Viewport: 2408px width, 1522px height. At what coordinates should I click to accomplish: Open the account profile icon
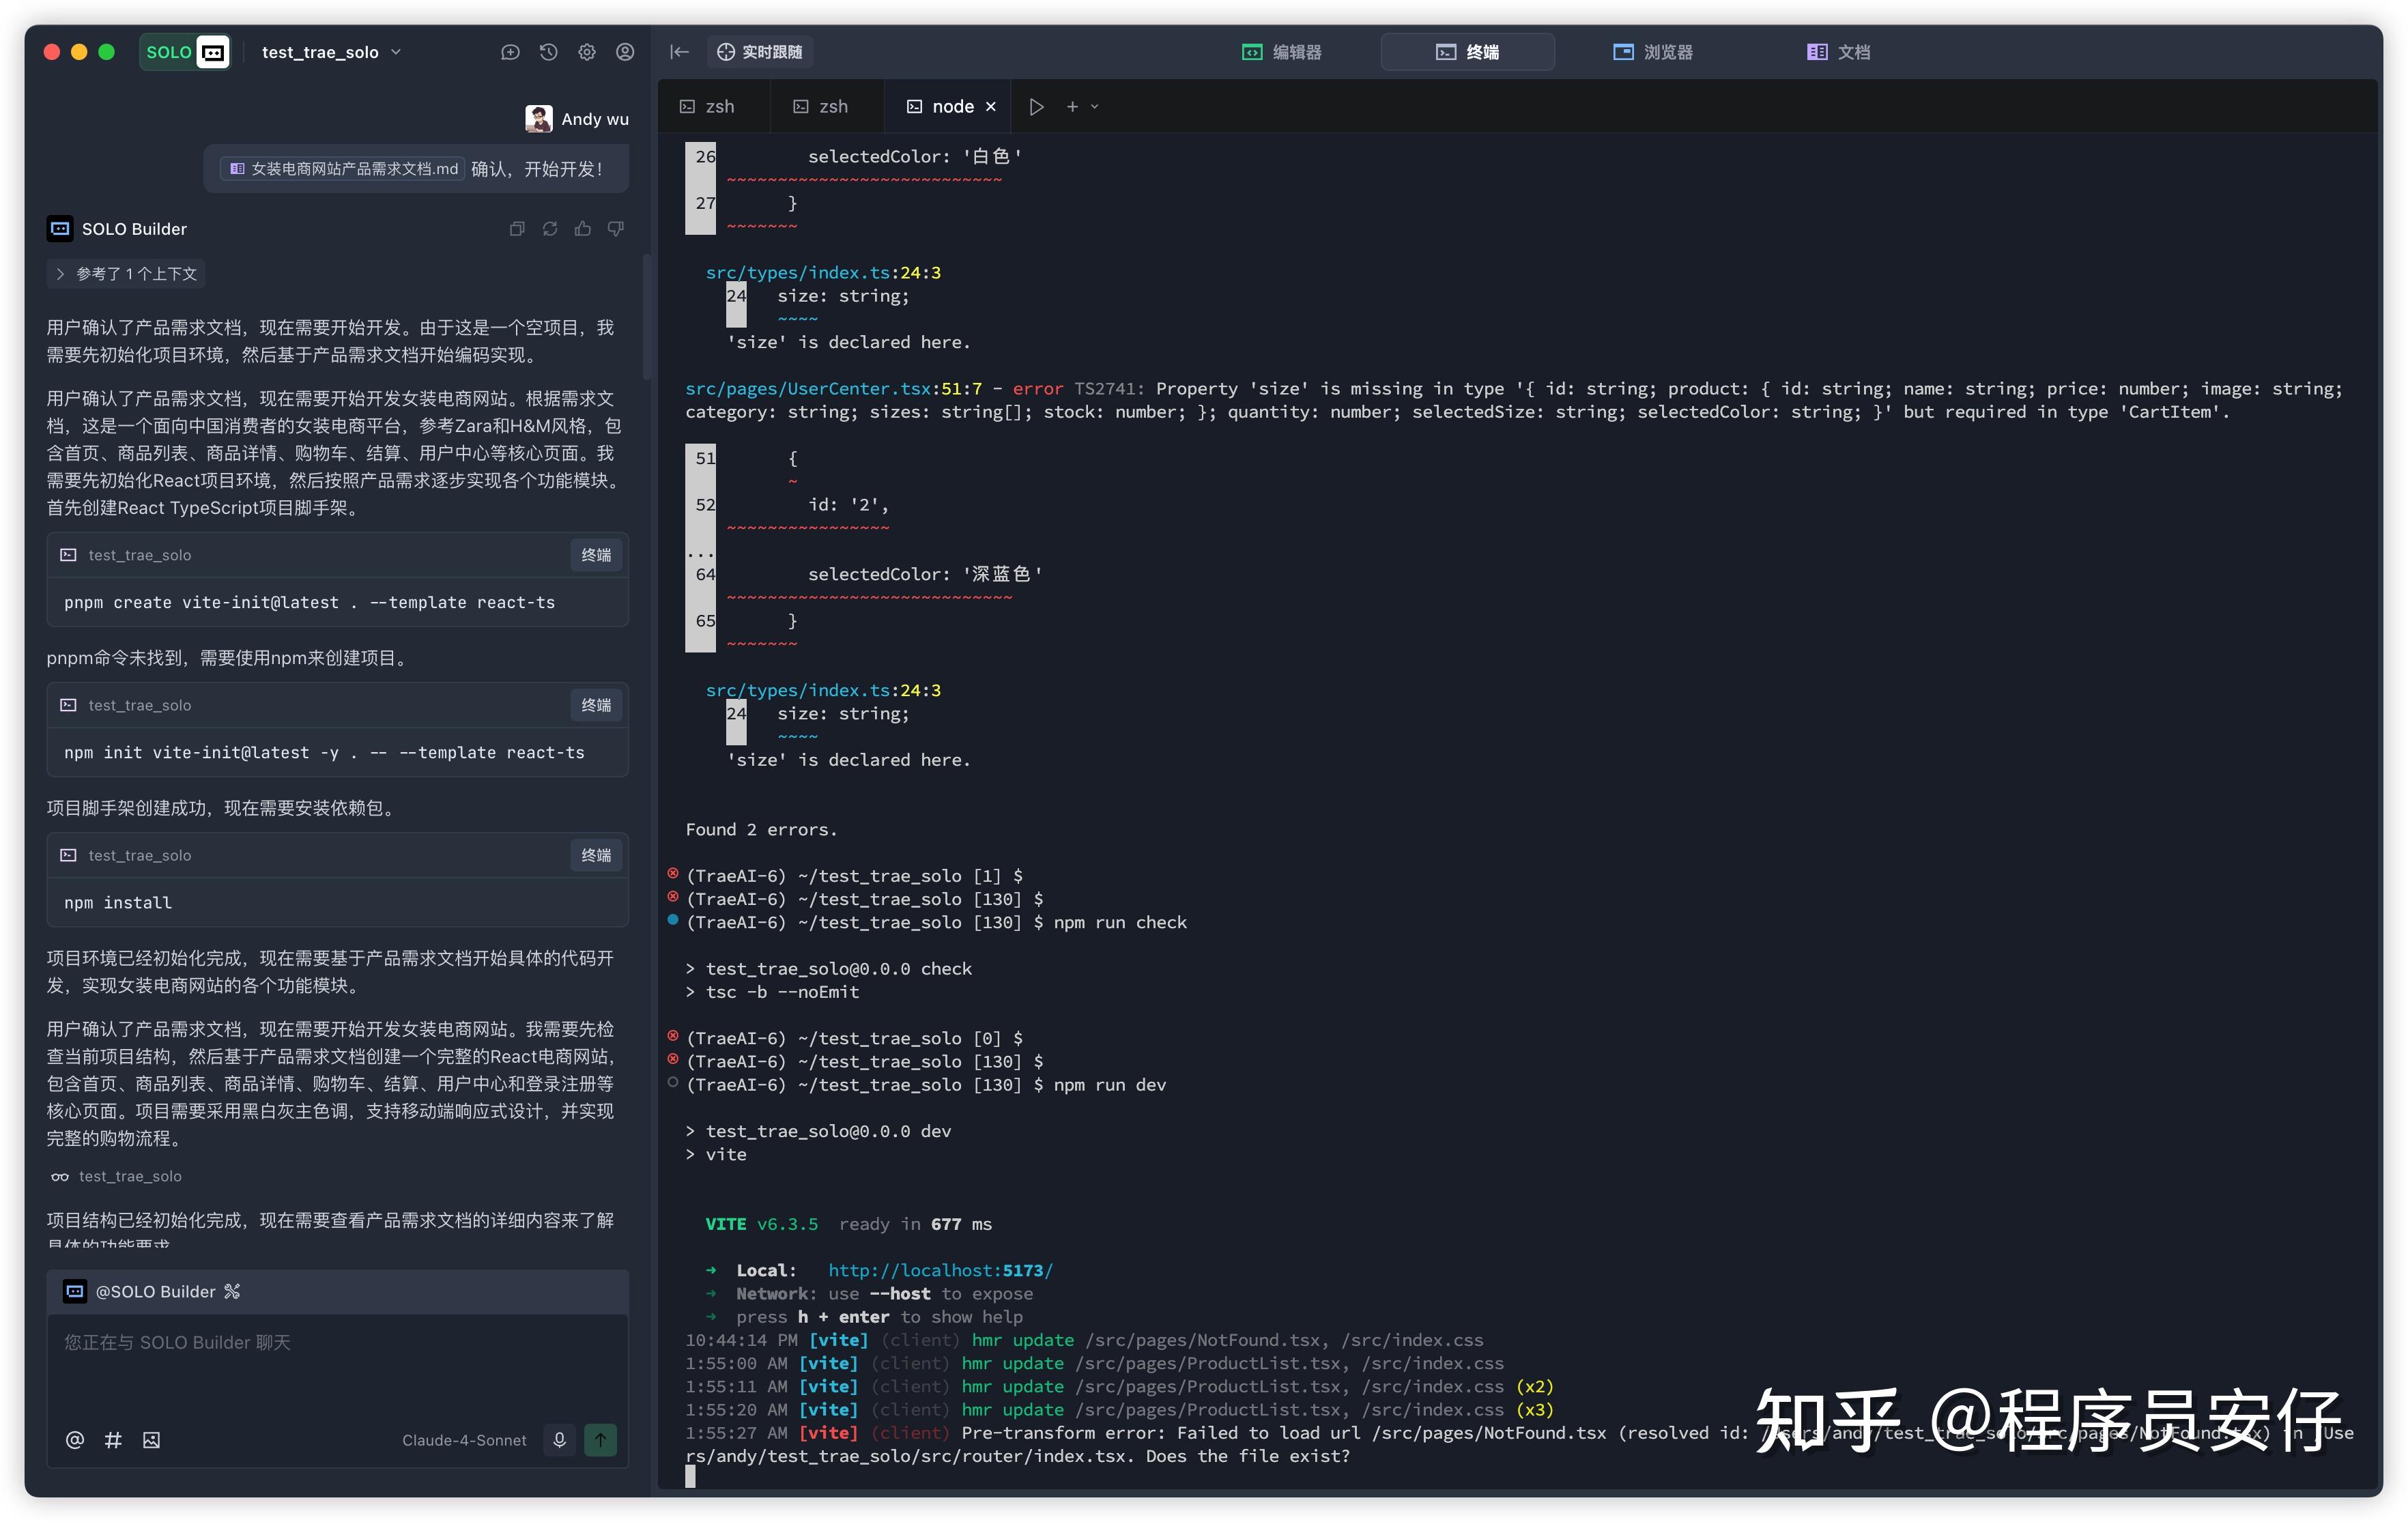(x=626, y=52)
